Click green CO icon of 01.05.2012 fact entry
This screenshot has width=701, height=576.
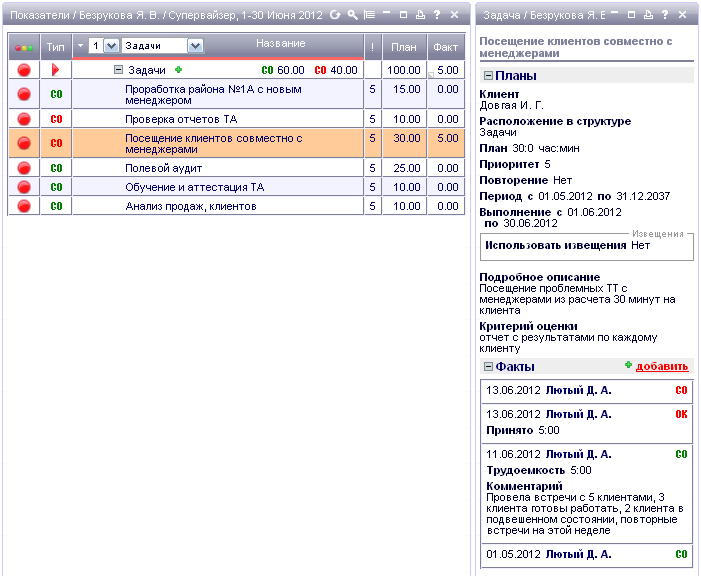pyautogui.click(x=681, y=555)
